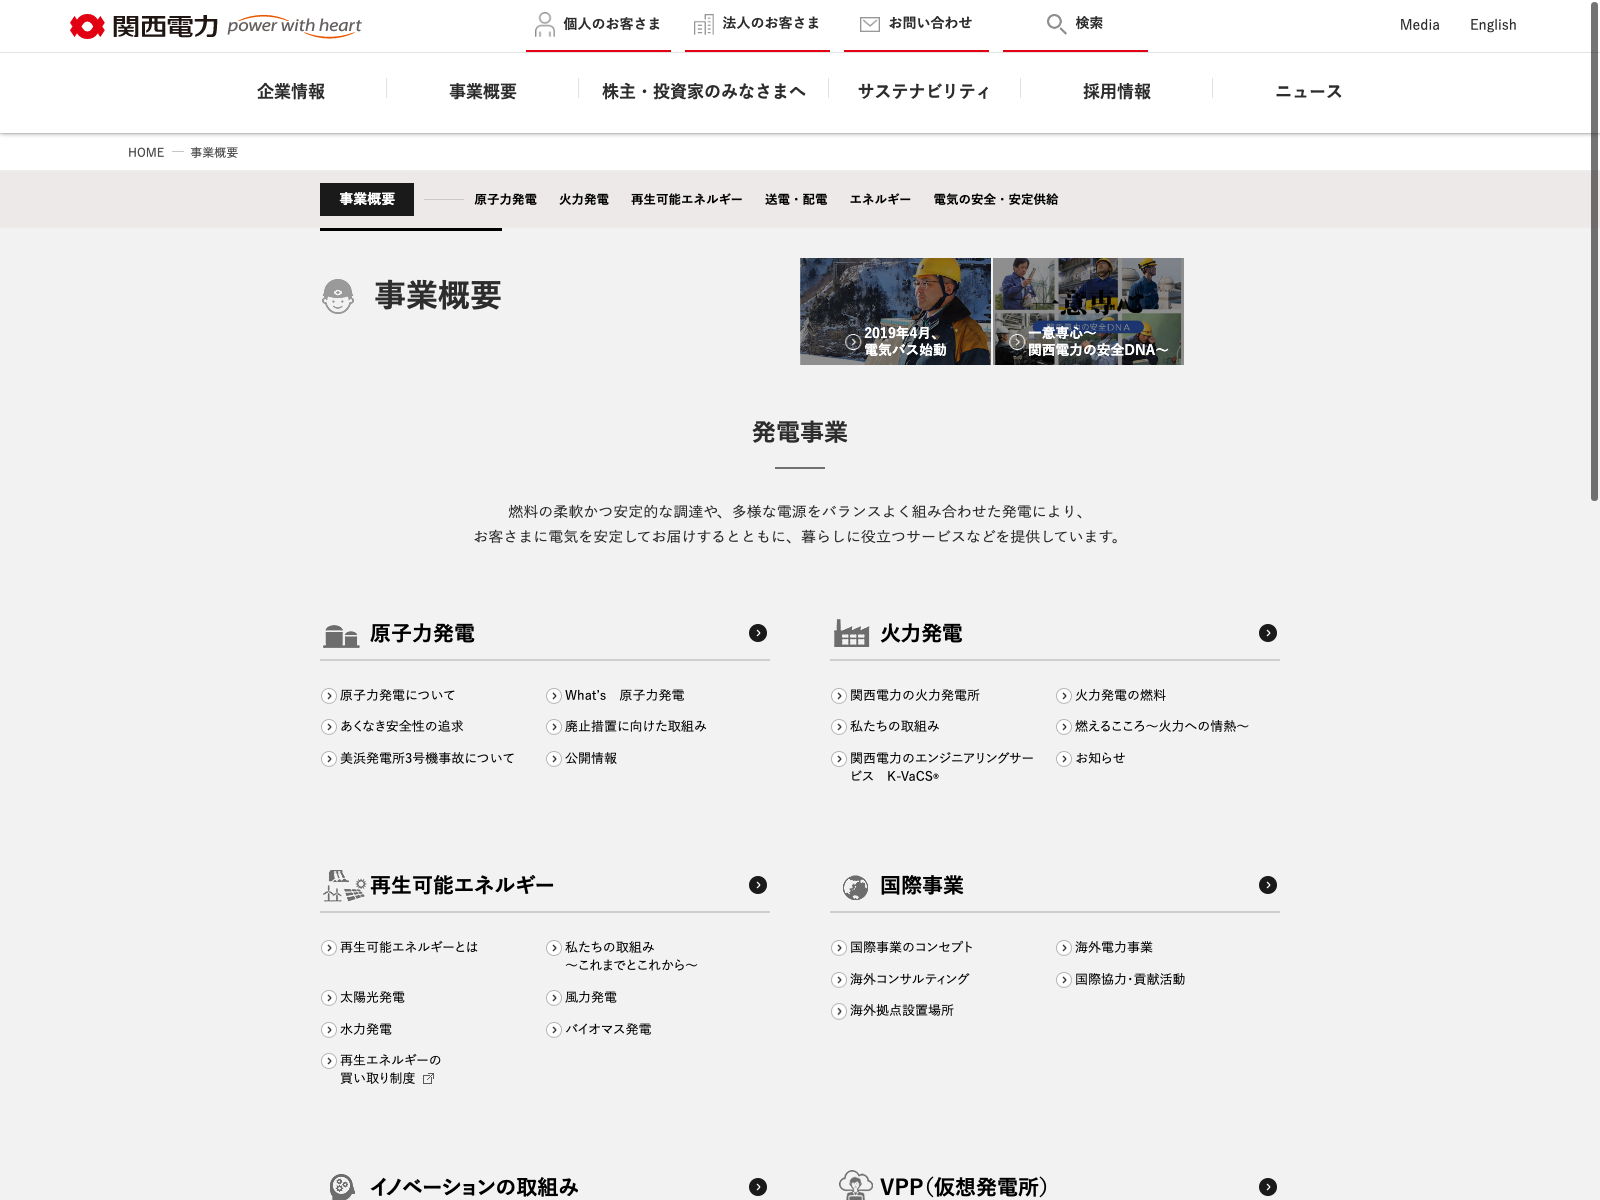The width and height of the screenshot is (1600, 1200).
Task: Click the renewable energy solar panel icon
Action: point(343,886)
